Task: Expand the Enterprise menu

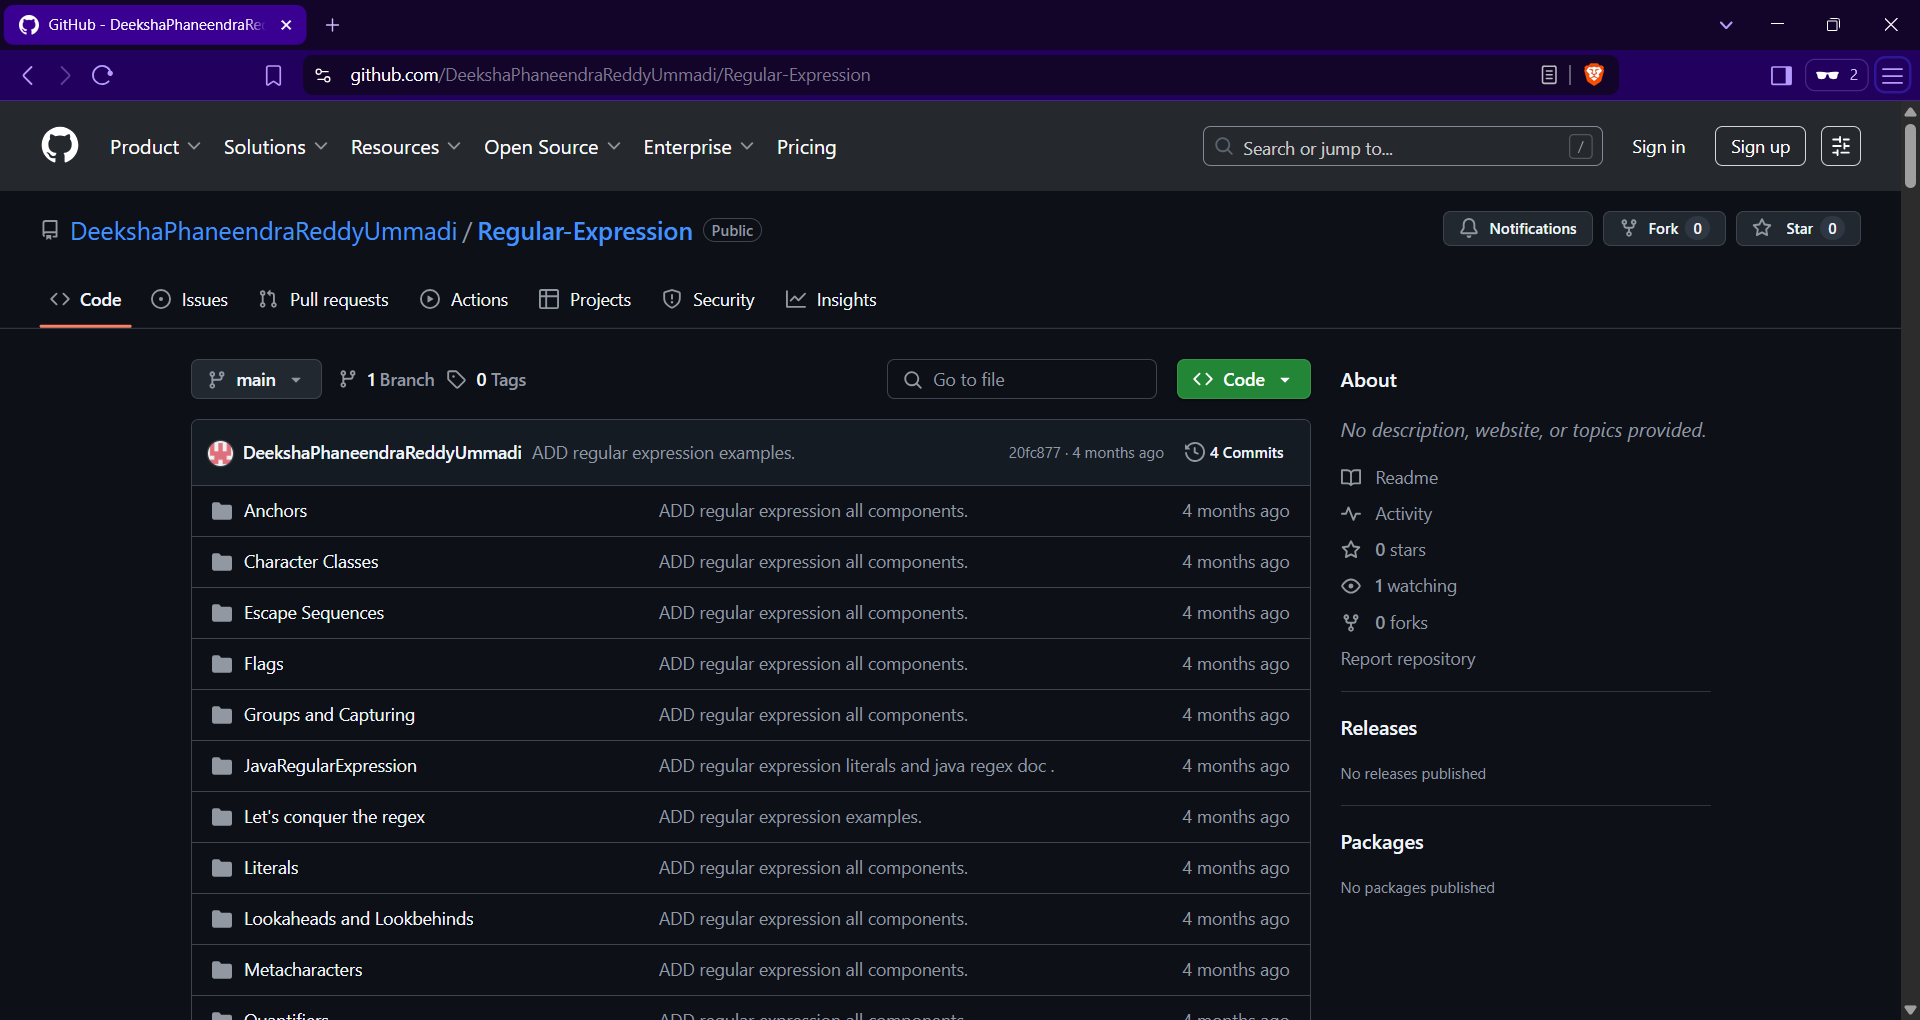Action: [x=698, y=147]
